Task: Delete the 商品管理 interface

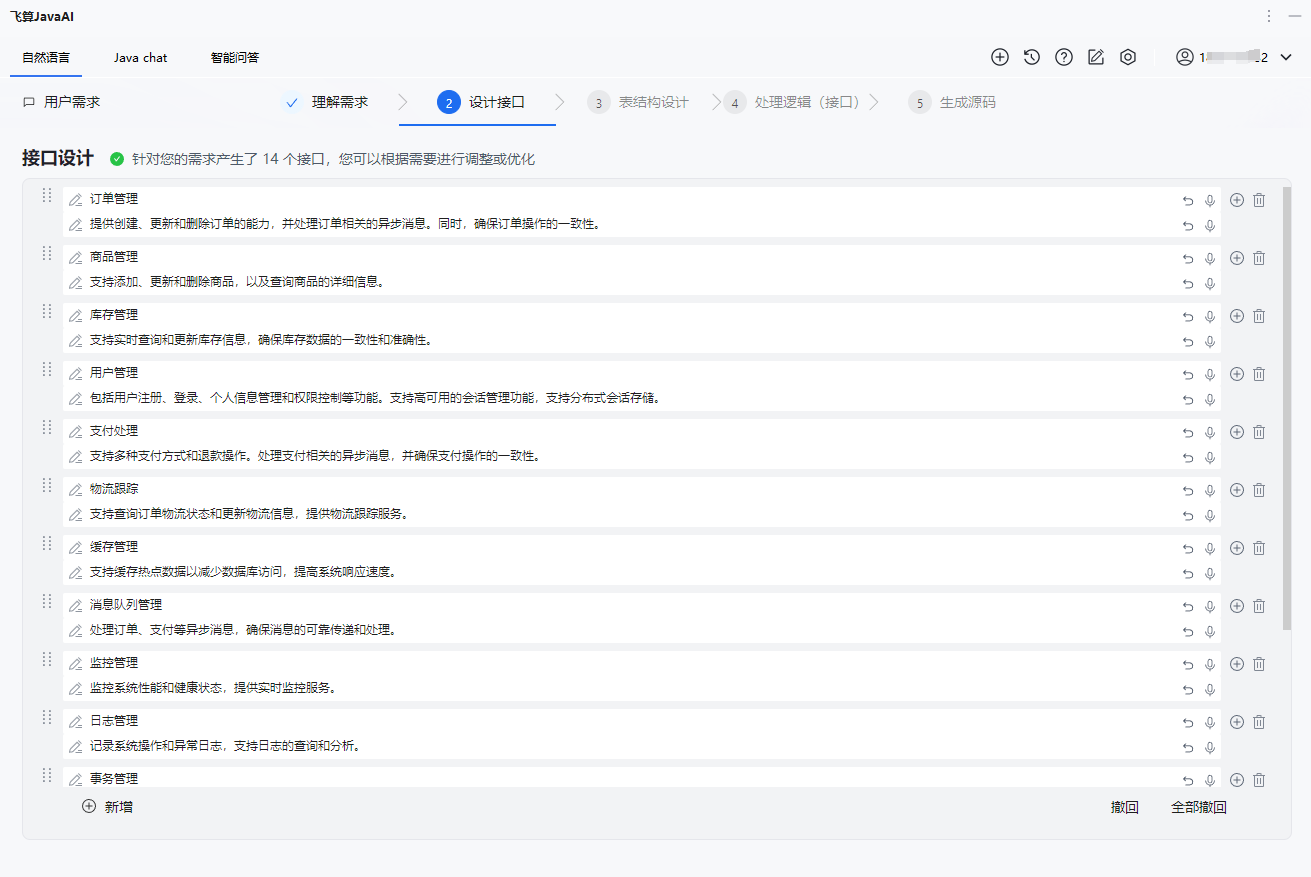Action: click(x=1259, y=258)
